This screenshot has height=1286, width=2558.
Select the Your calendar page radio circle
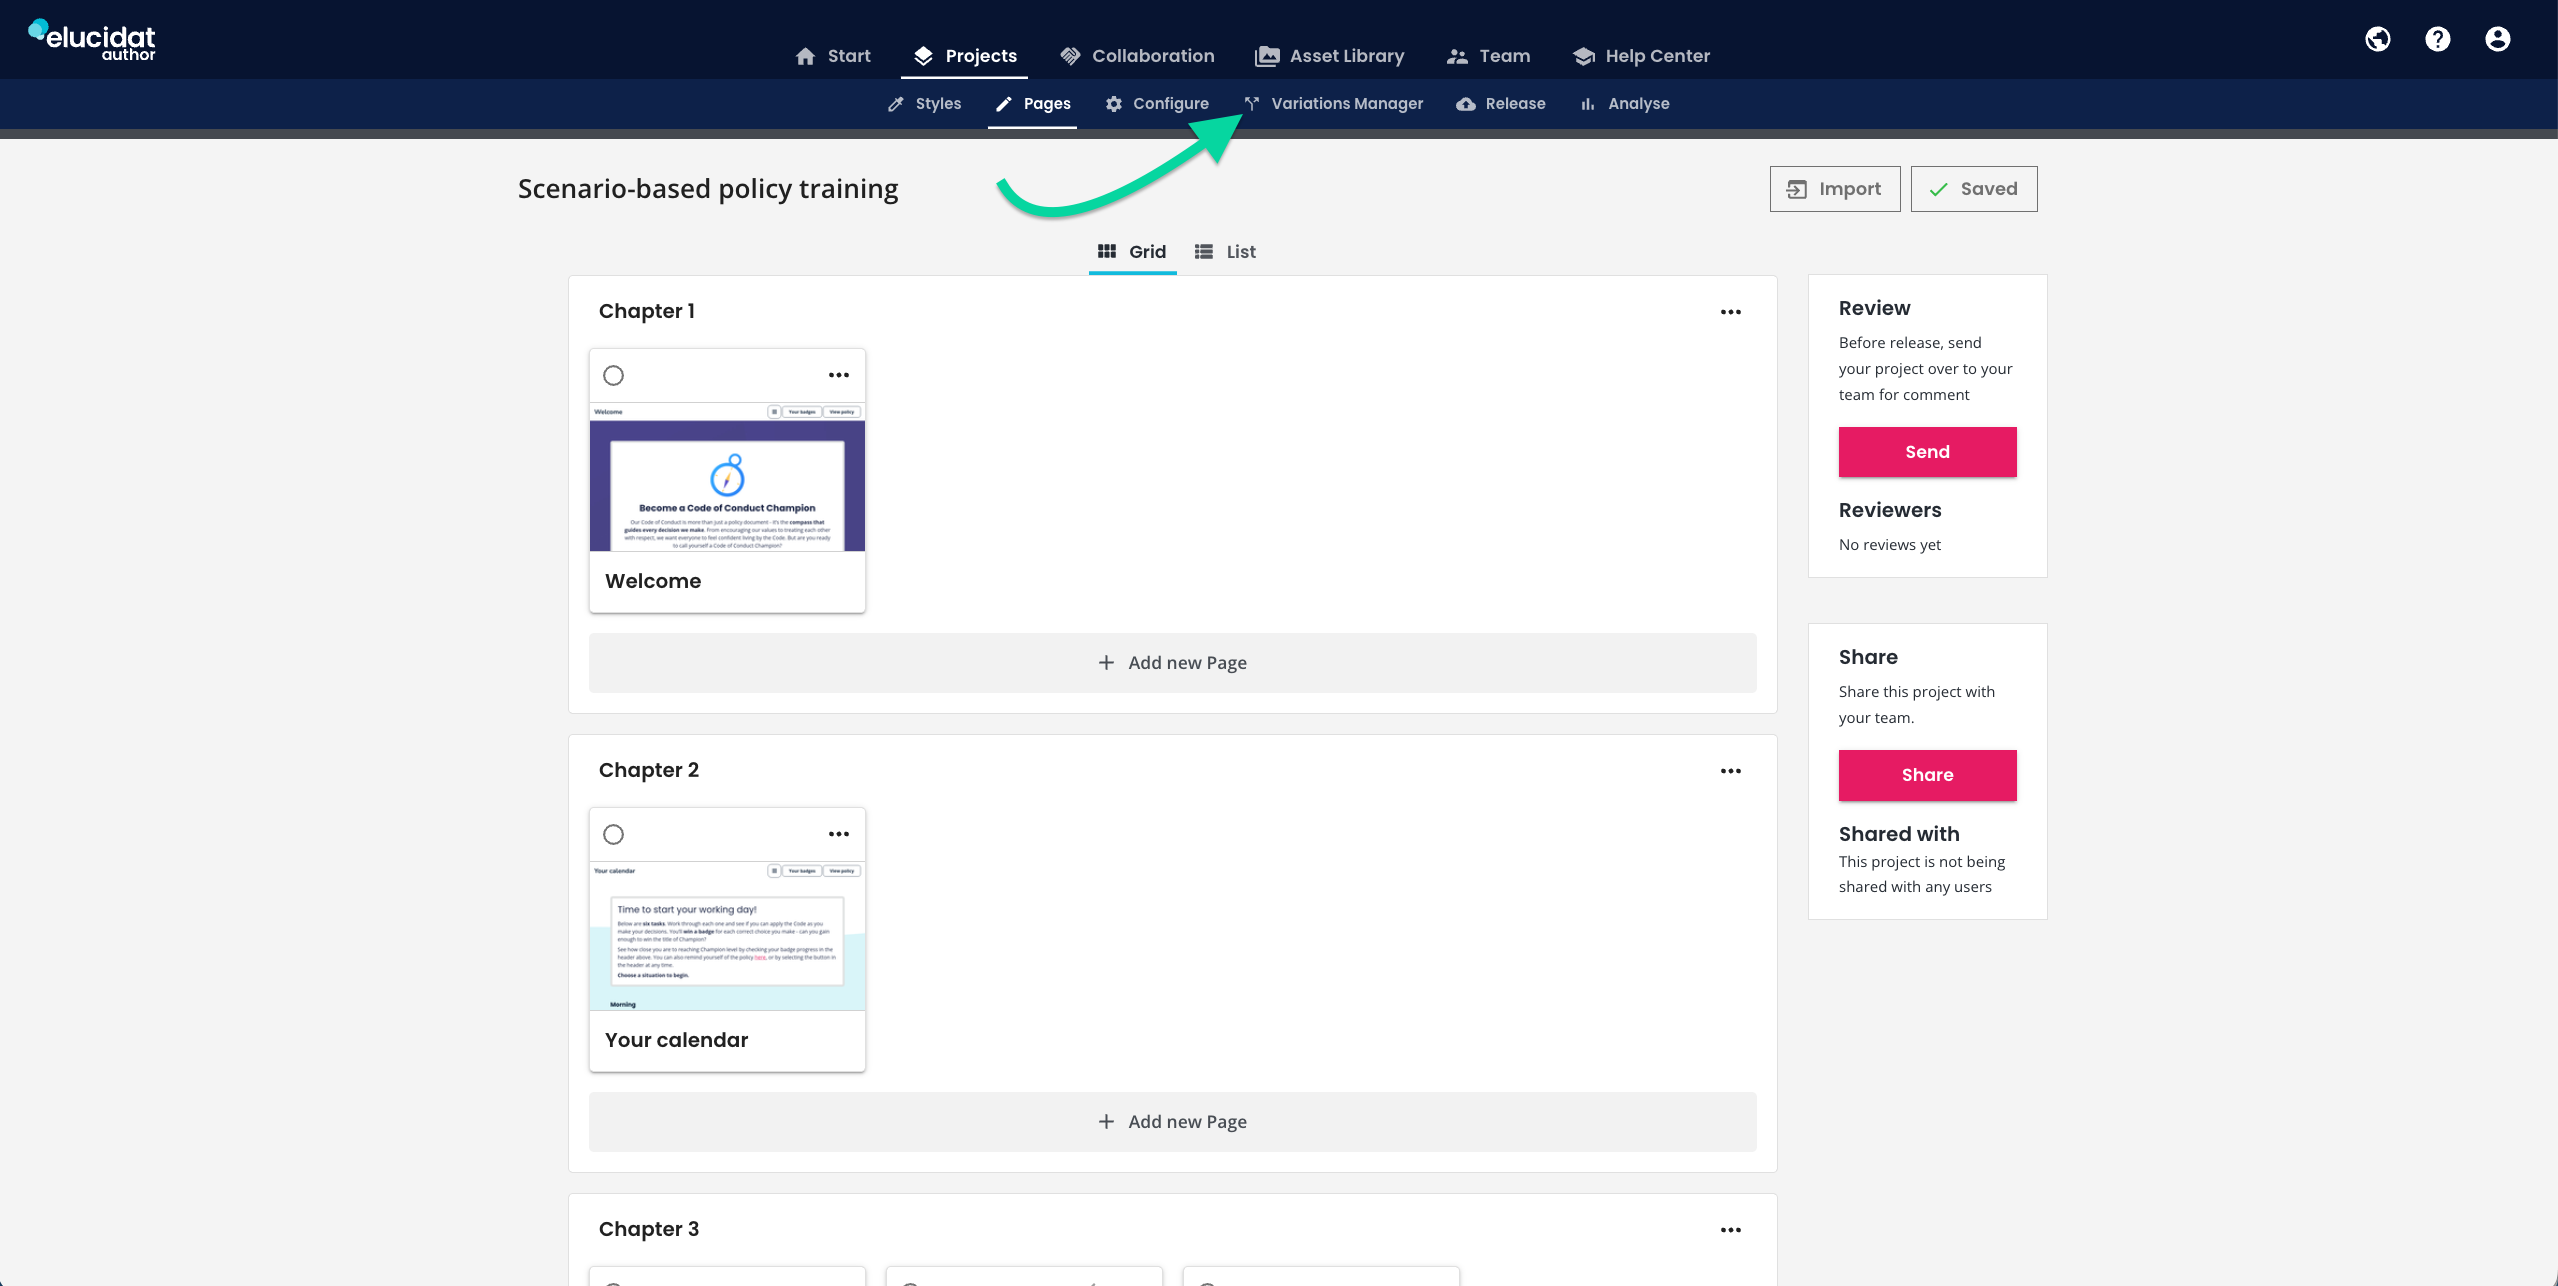pyautogui.click(x=614, y=835)
